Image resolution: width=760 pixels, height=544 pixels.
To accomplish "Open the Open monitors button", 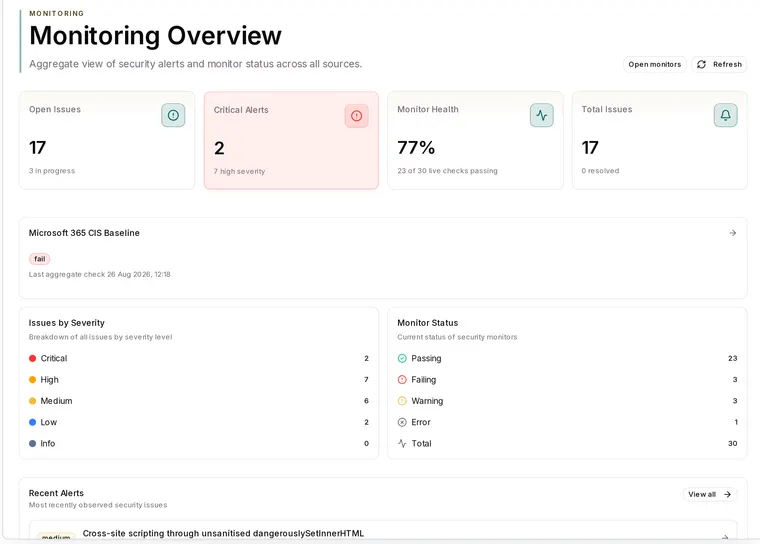I will pos(654,64).
